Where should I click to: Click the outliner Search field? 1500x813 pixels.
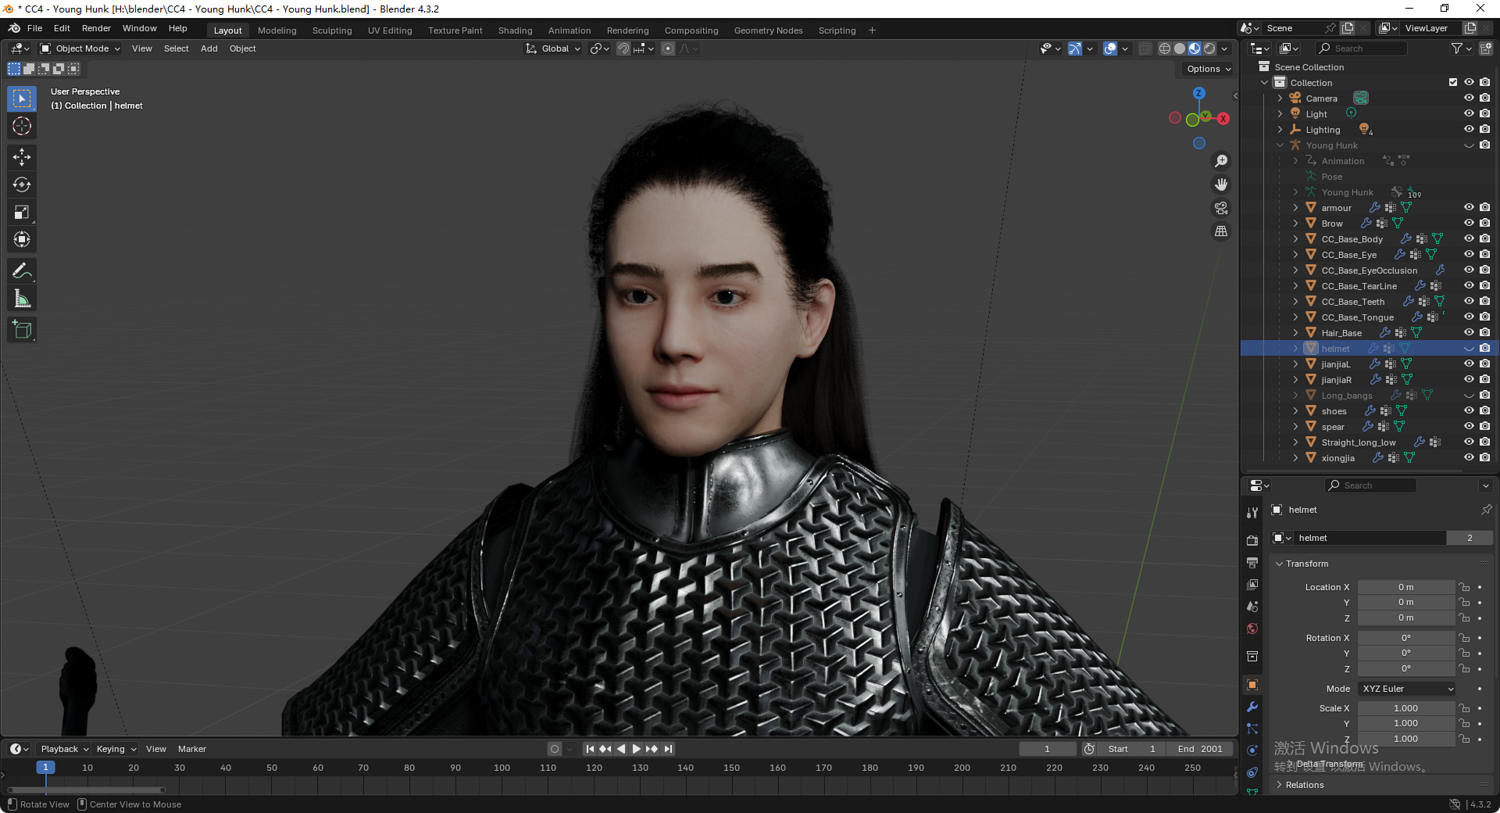1361,48
